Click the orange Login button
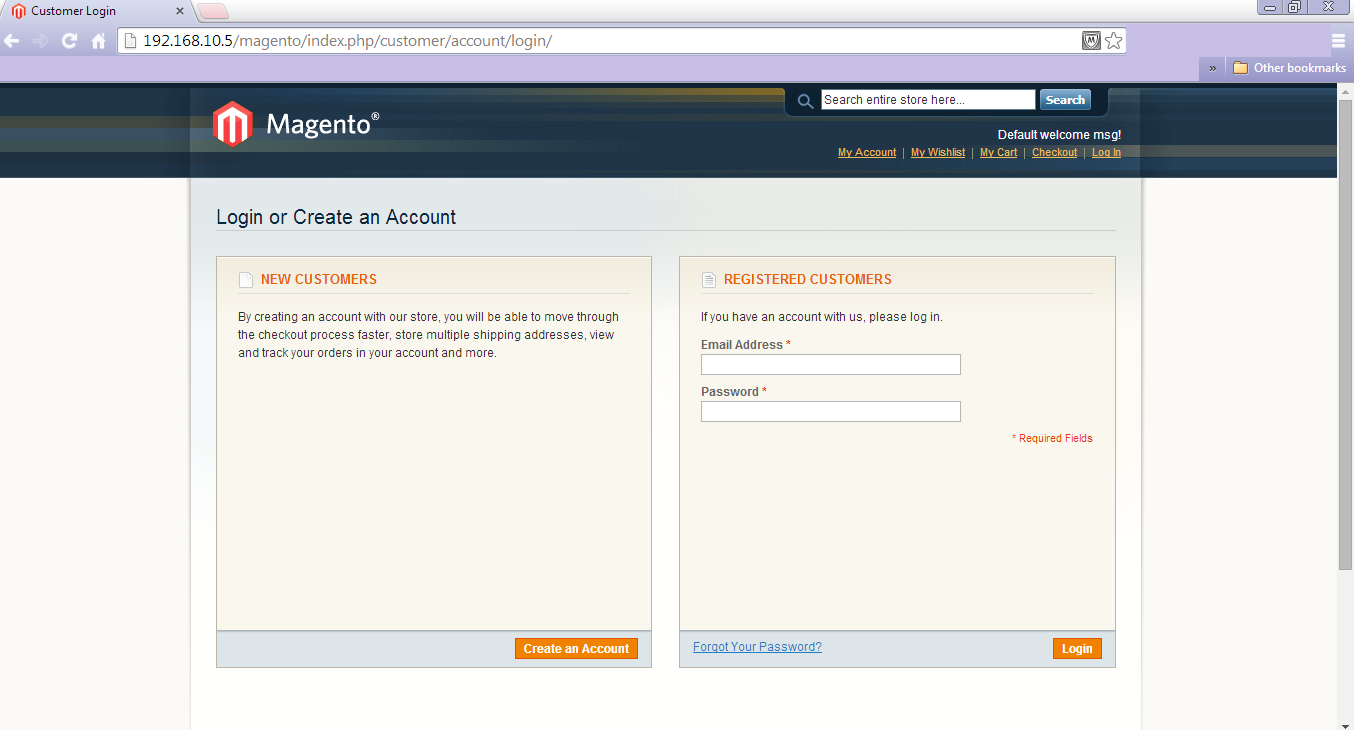The height and width of the screenshot is (730, 1354). (x=1077, y=649)
